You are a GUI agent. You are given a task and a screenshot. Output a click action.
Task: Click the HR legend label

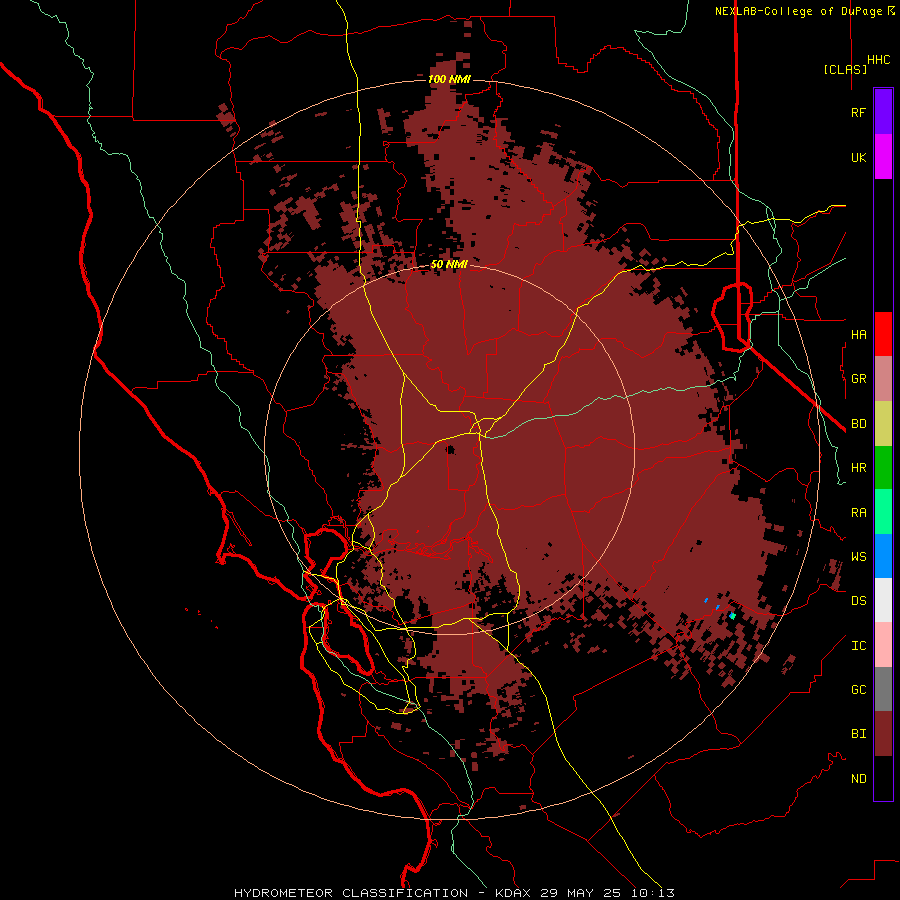[x=858, y=468]
